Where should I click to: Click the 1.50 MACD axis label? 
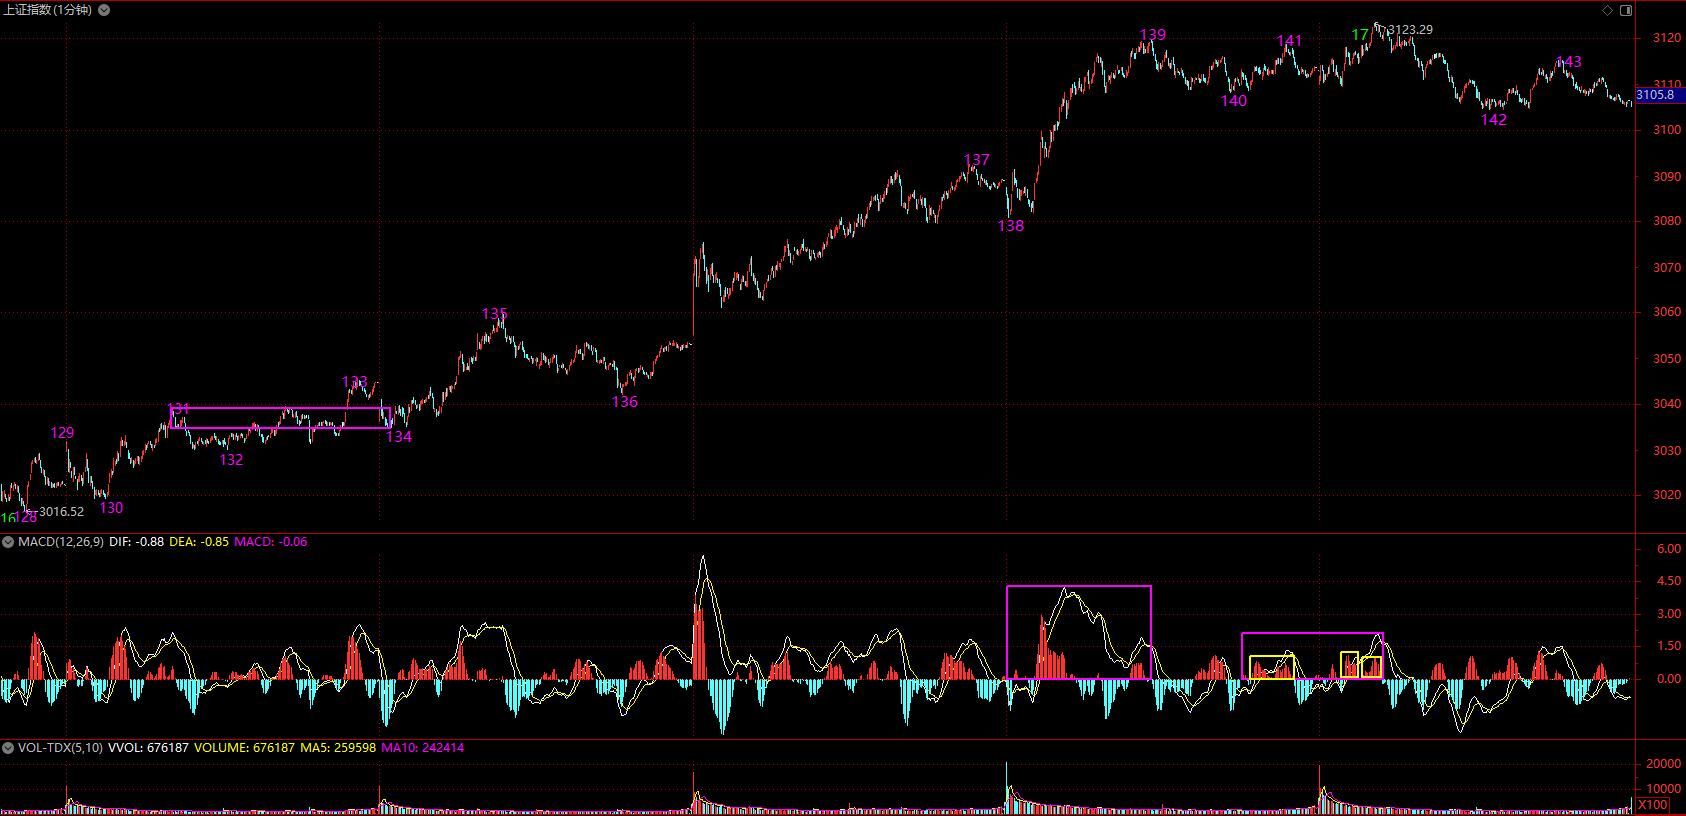[1669, 646]
